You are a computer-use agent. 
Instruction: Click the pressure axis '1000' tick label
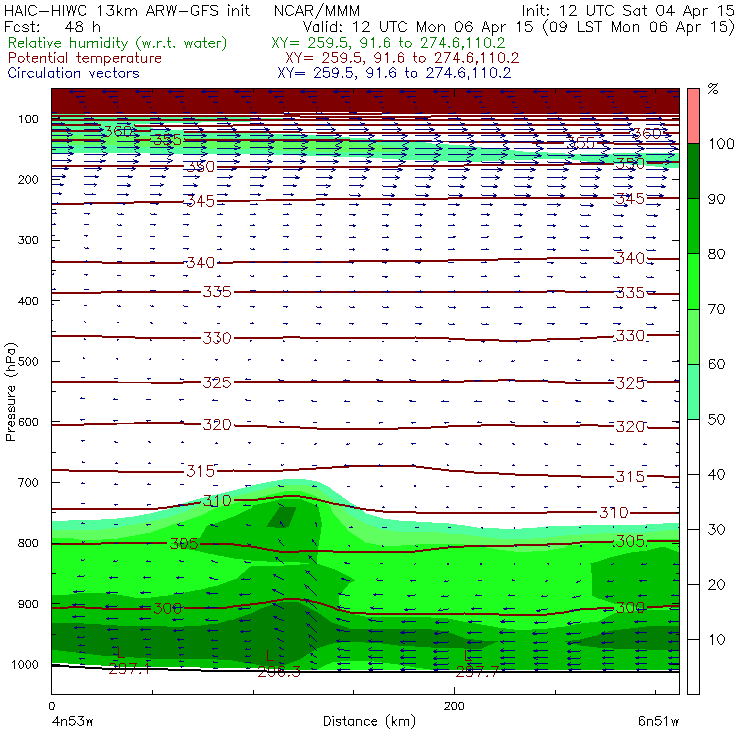point(25,664)
